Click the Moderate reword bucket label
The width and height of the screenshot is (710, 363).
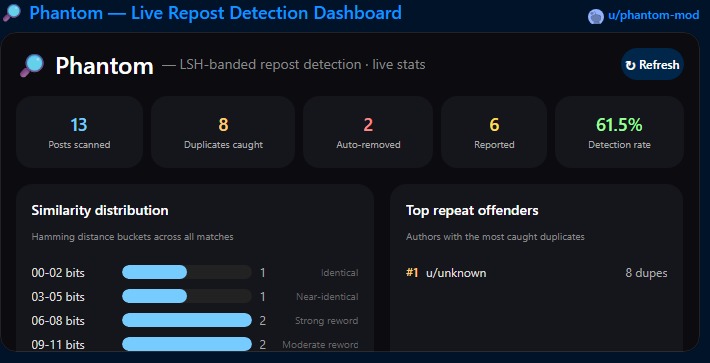[320, 344]
